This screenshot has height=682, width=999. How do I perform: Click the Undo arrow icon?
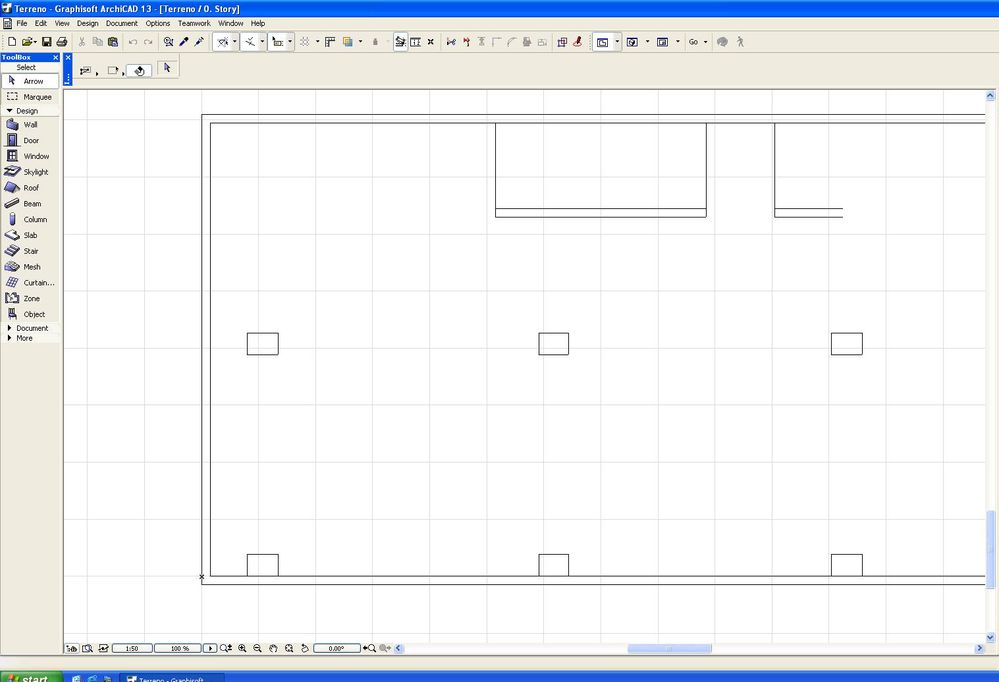132,41
